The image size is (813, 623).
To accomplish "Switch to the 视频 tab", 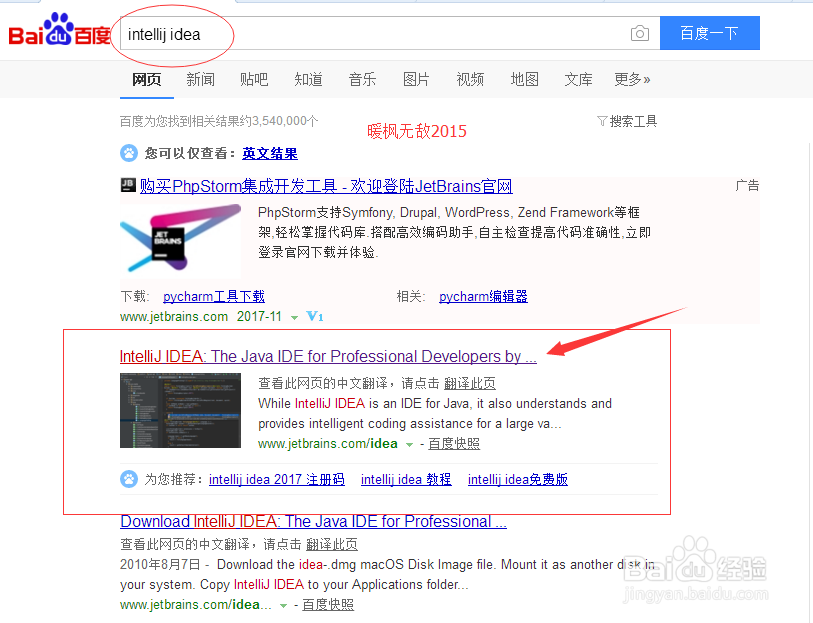I will click(x=470, y=79).
